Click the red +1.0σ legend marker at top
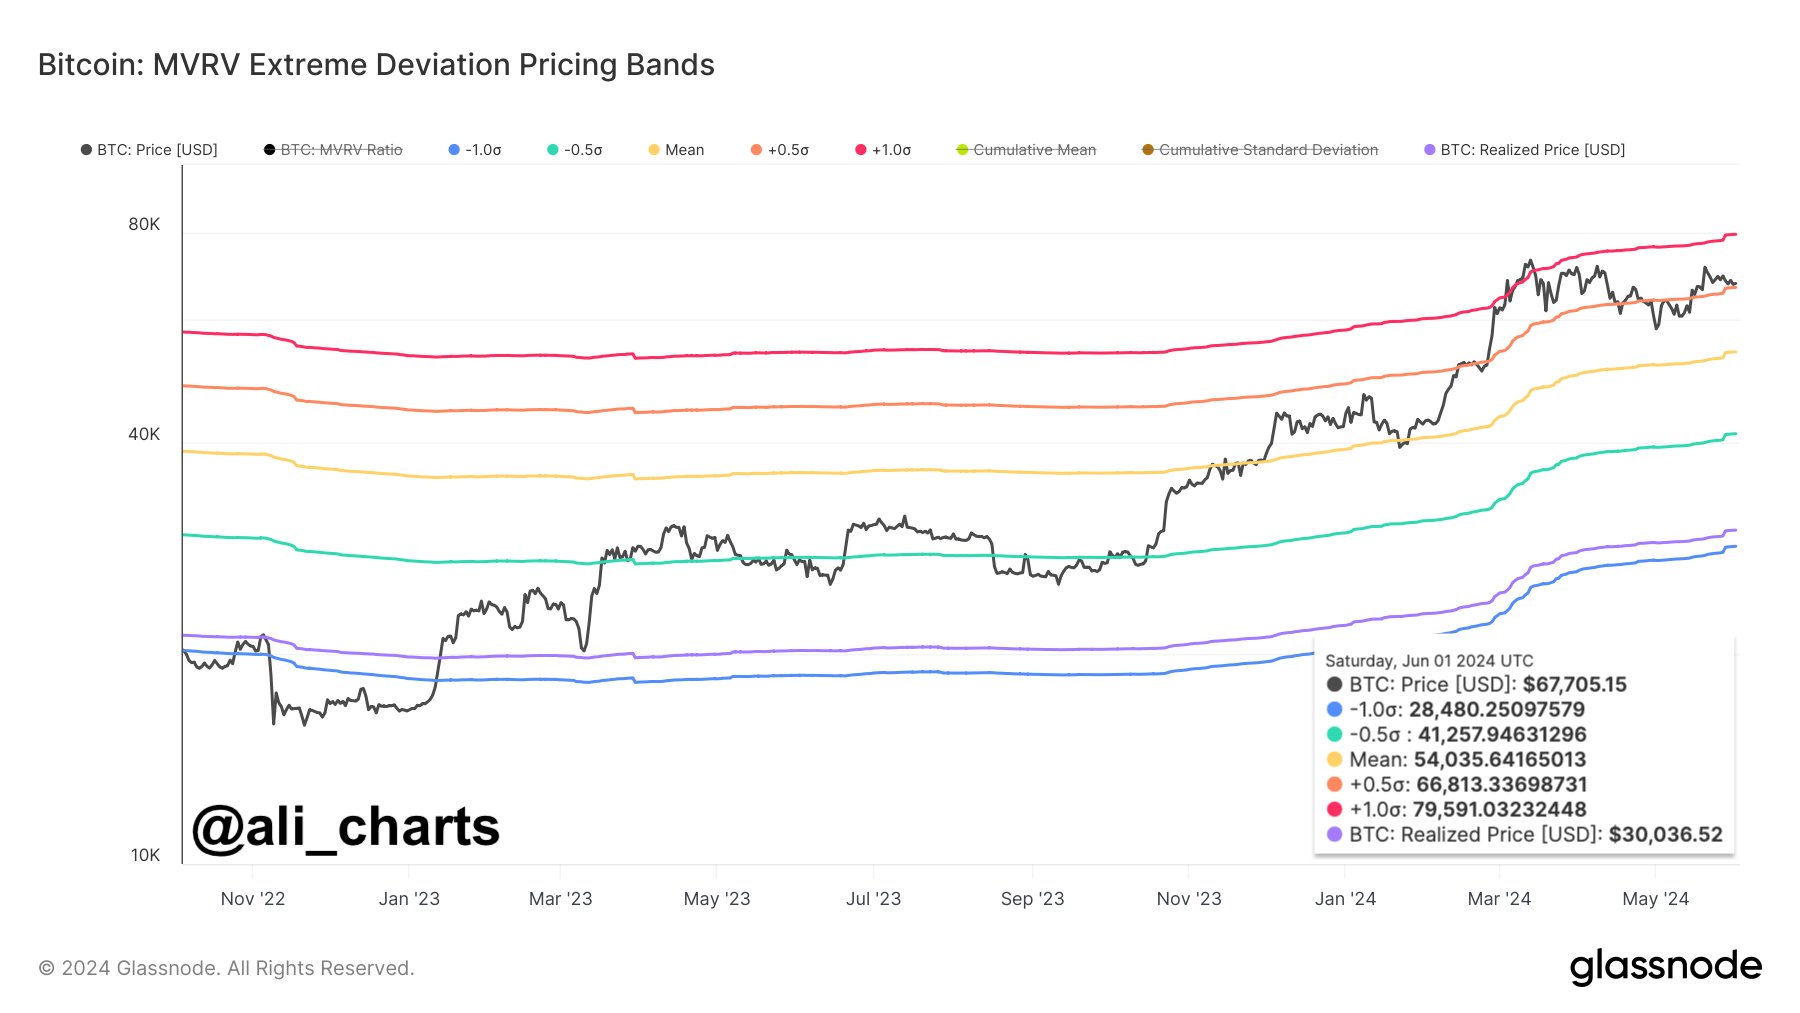This screenshot has height=1013, width=1800. (860, 150)
